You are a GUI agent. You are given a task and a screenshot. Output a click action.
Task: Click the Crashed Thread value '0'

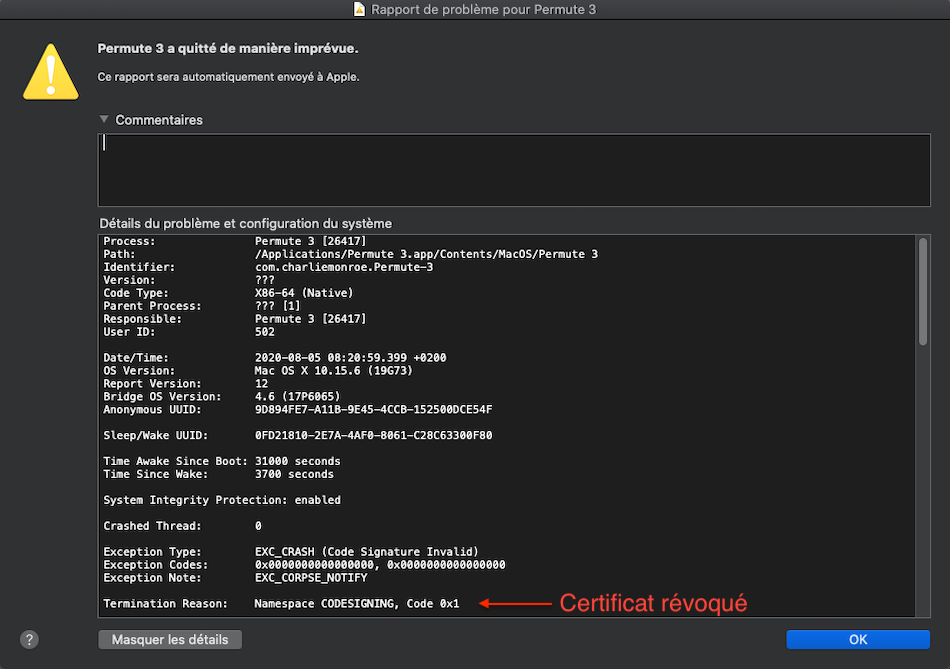(x=258, y=526)
